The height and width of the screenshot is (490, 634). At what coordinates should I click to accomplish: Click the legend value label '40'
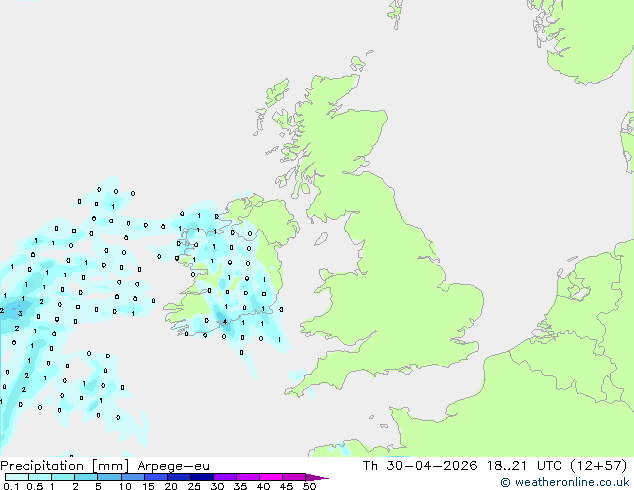263,486
